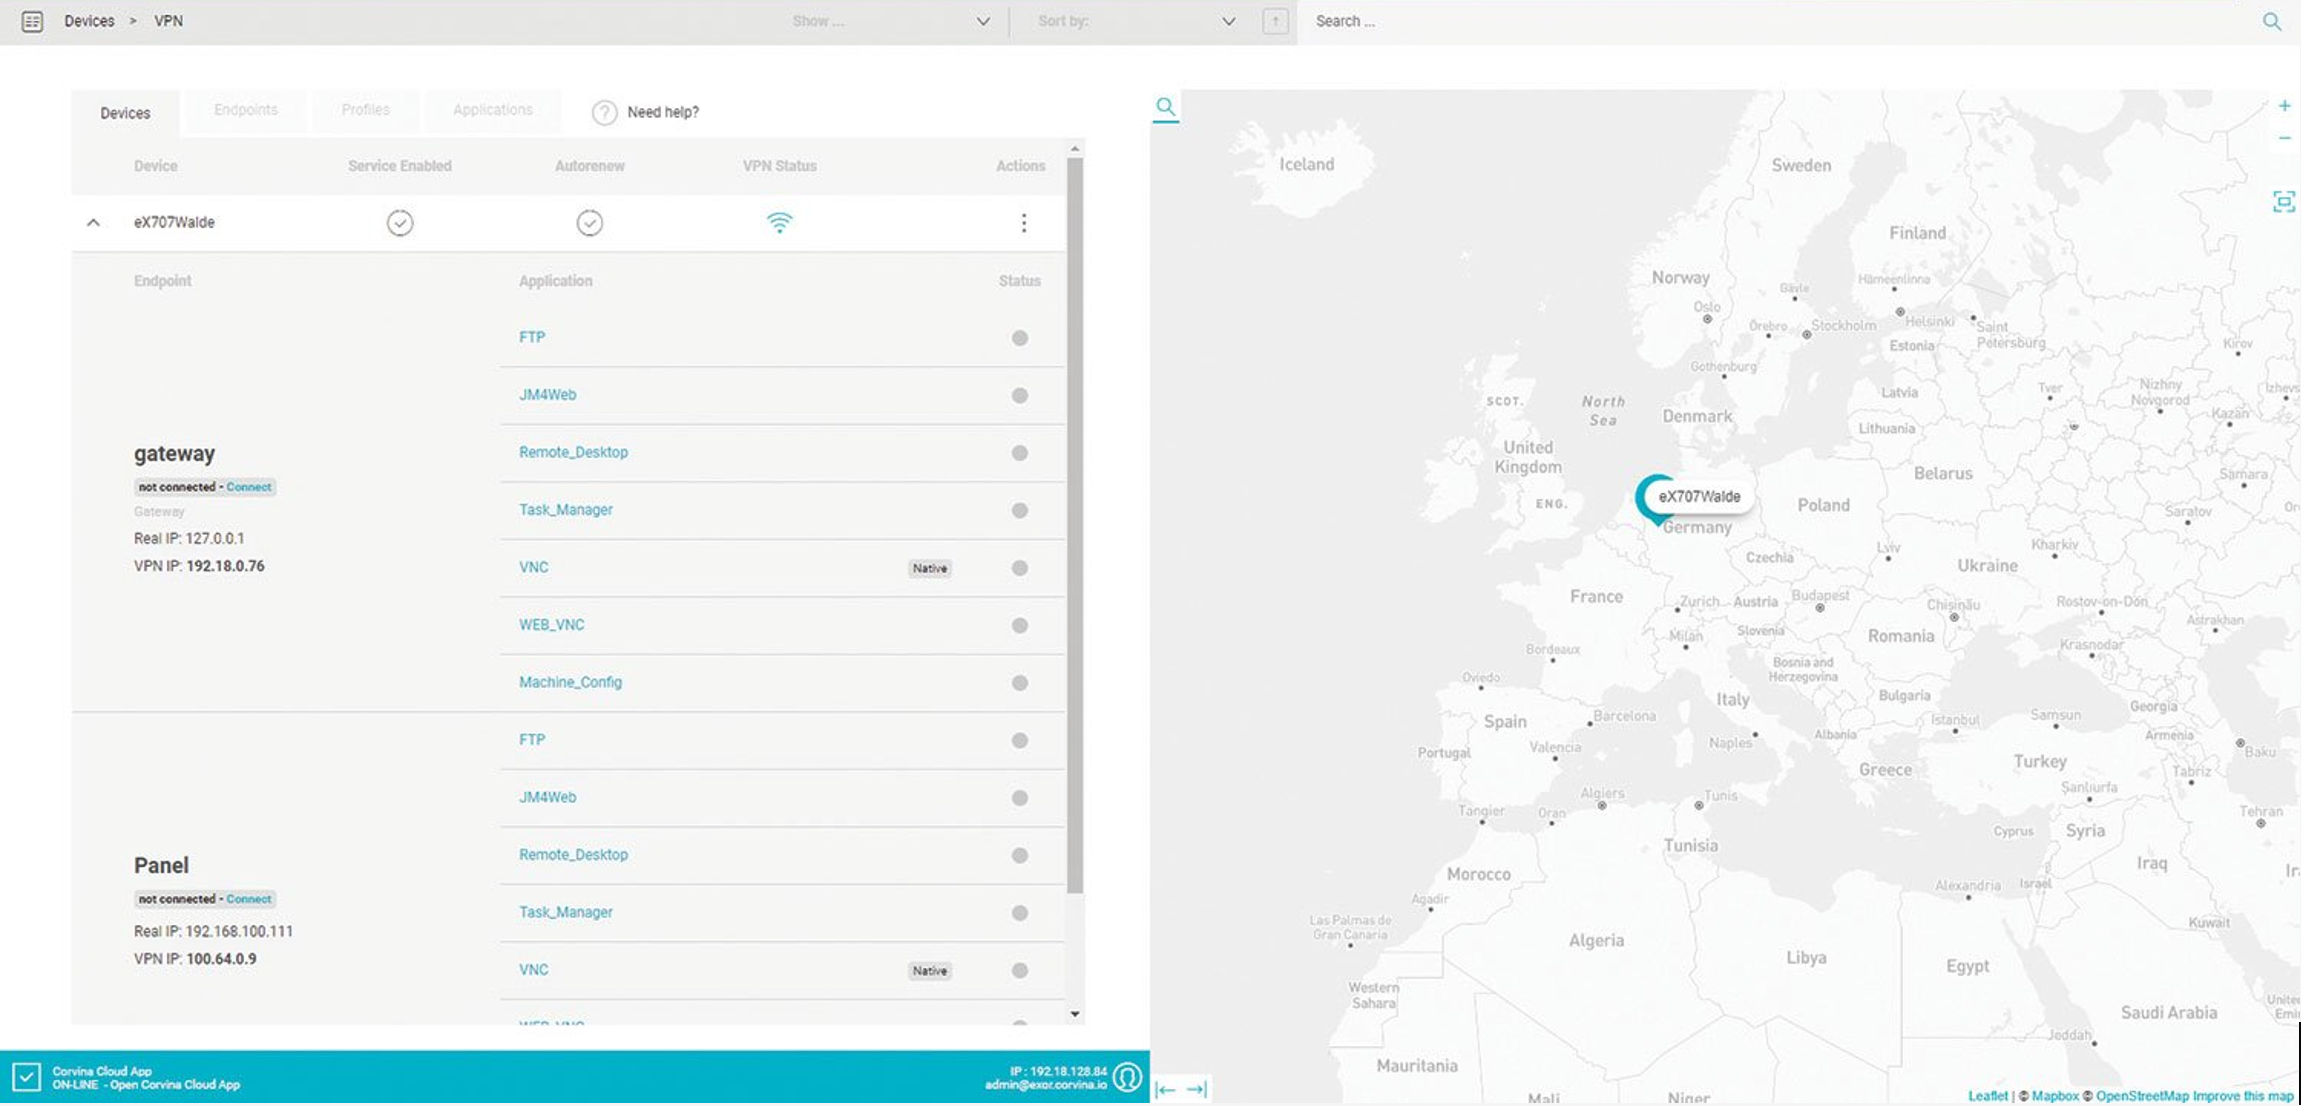Toggle Autorenew for eX707Walde
This screenshot has width=2301, height=1106.
coord(590,223)
